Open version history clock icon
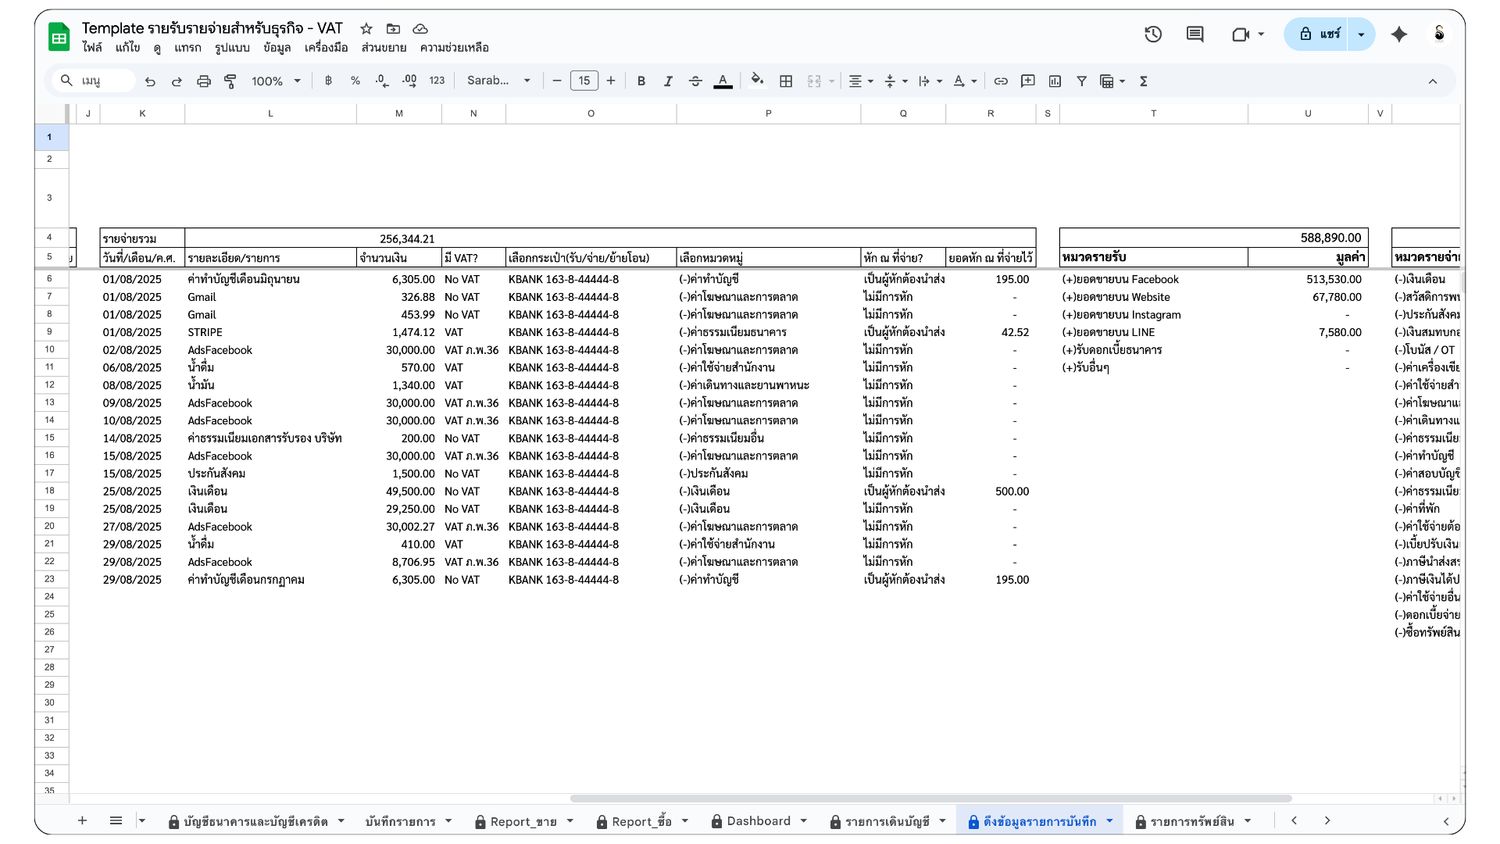1500x844 pixels. pyautogui.click(x=1153, y=34)
